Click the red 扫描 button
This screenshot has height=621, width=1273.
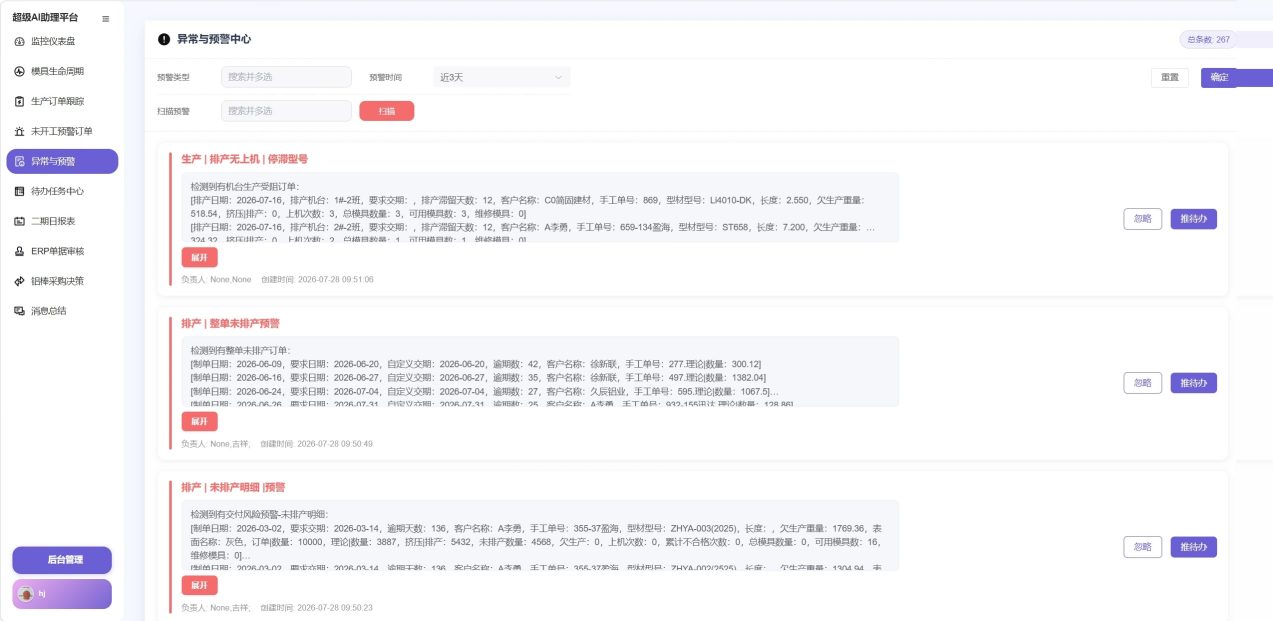point(387,111)
